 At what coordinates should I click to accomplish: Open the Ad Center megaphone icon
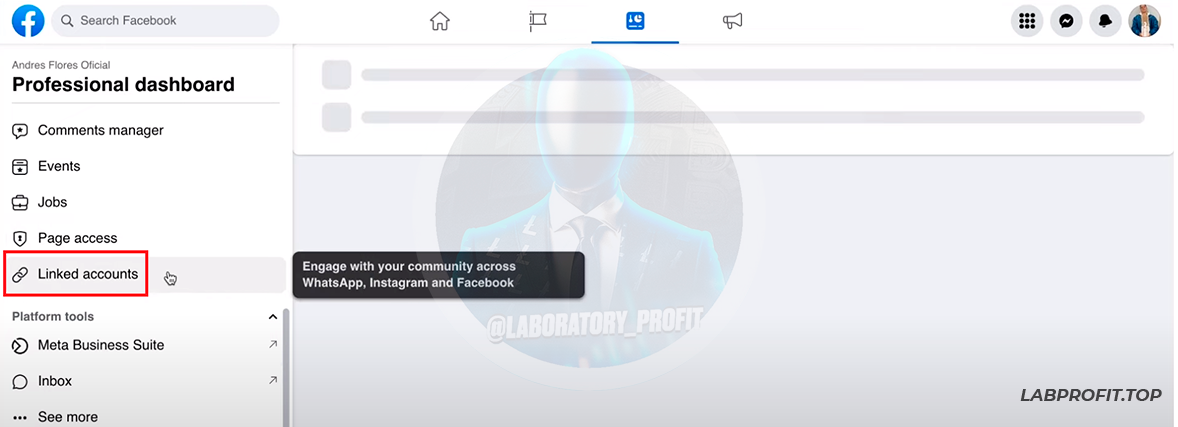[x=732, y=21]
